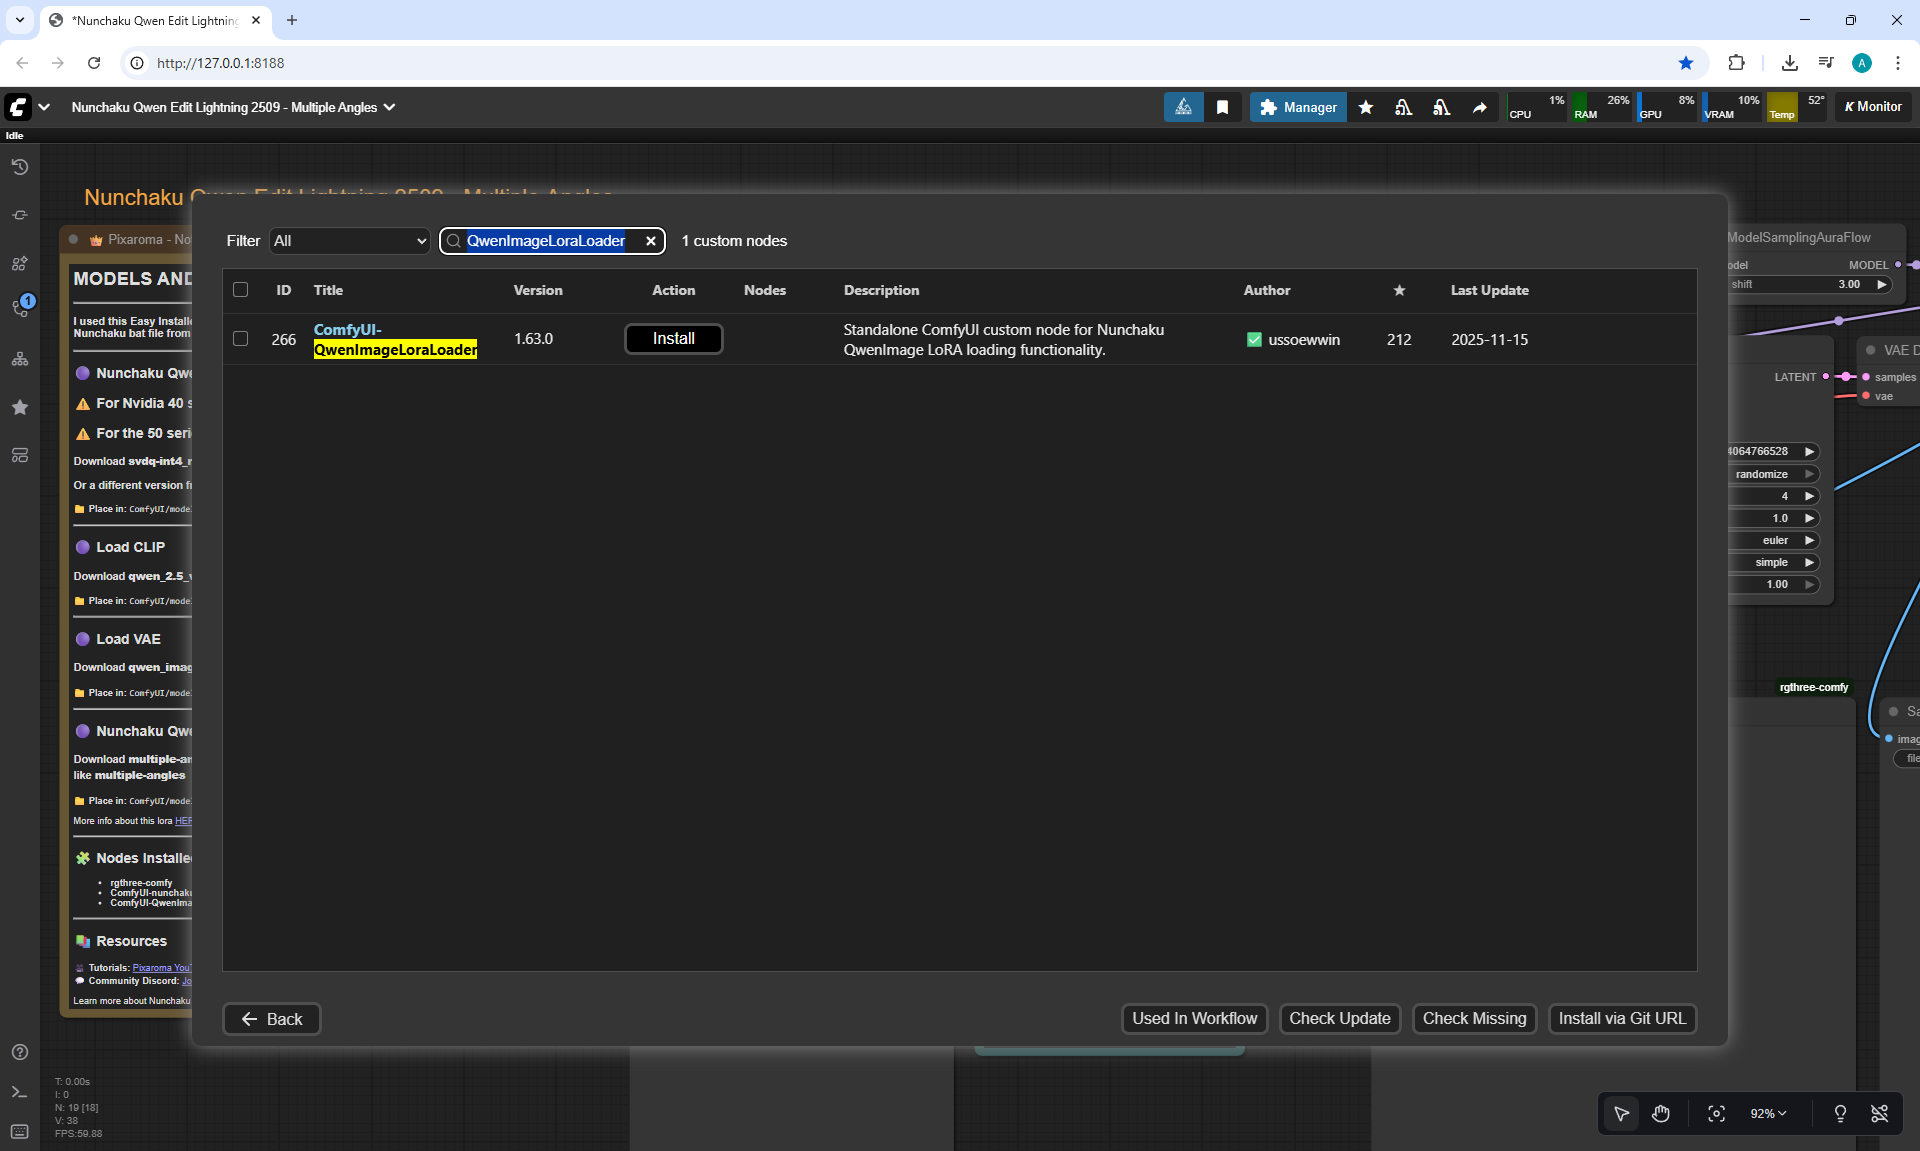Select the hand pan tool
This screenshot has width=1920, height=1151.
point(1661,1113)
